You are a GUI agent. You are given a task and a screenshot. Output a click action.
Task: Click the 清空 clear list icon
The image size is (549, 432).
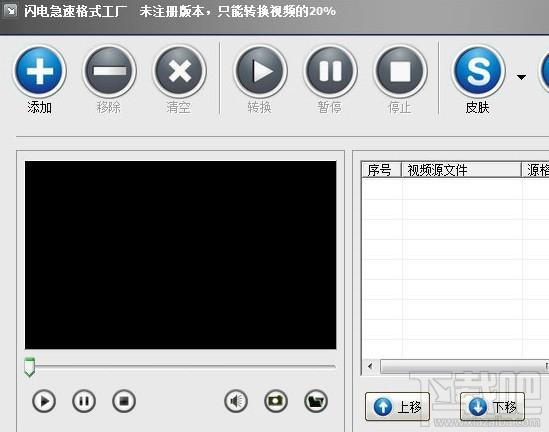179,71
